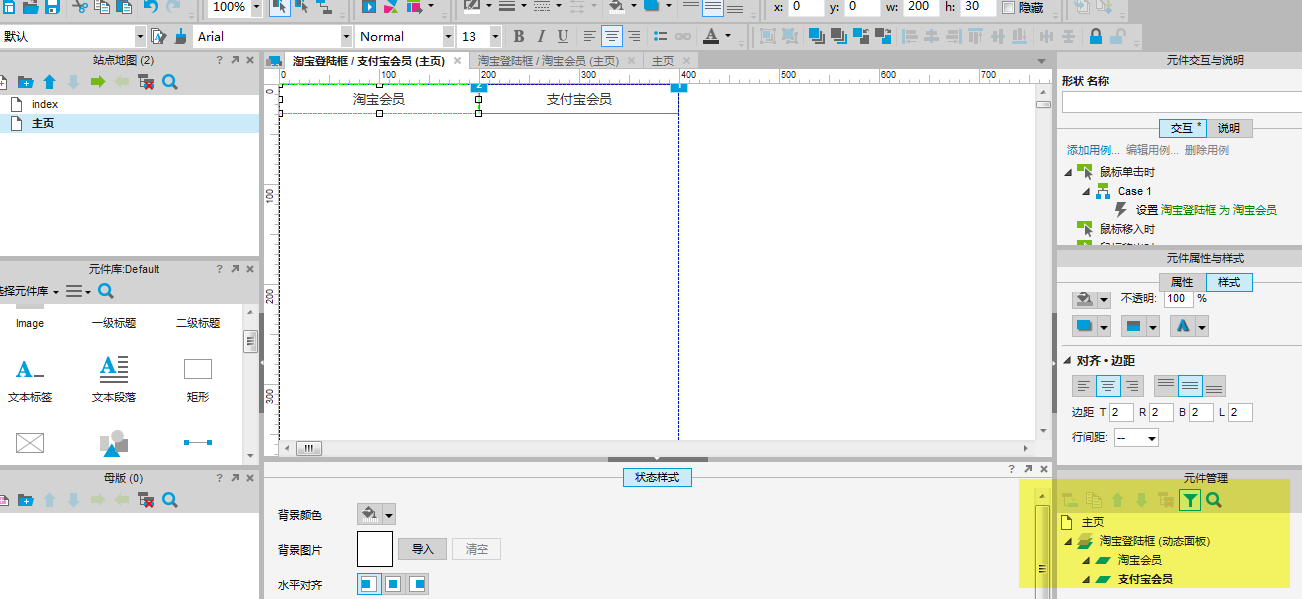Open the Arial font family dropdown
The image size is (1302, 599).
(x=345, y=36)
